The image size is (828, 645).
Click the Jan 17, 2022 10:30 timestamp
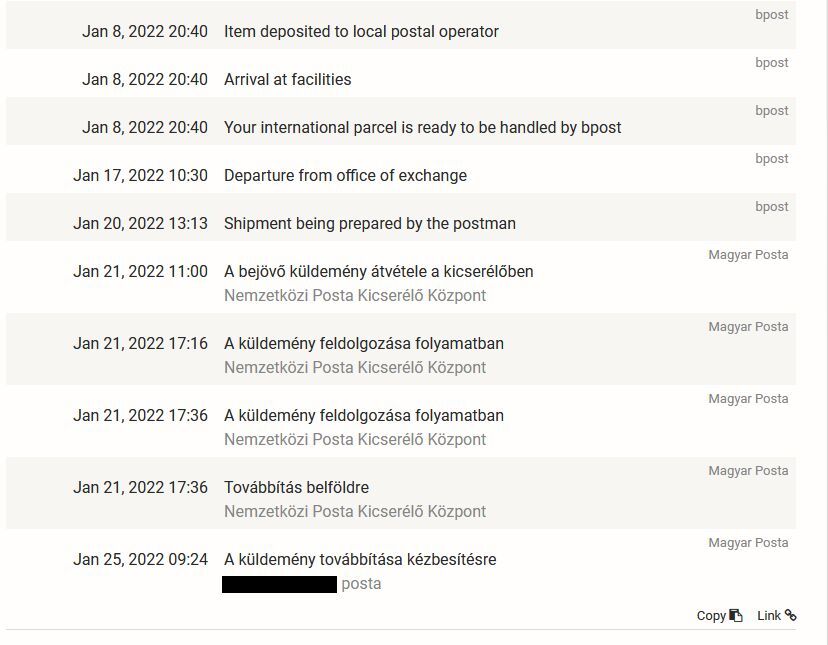[x=140, y=175]
